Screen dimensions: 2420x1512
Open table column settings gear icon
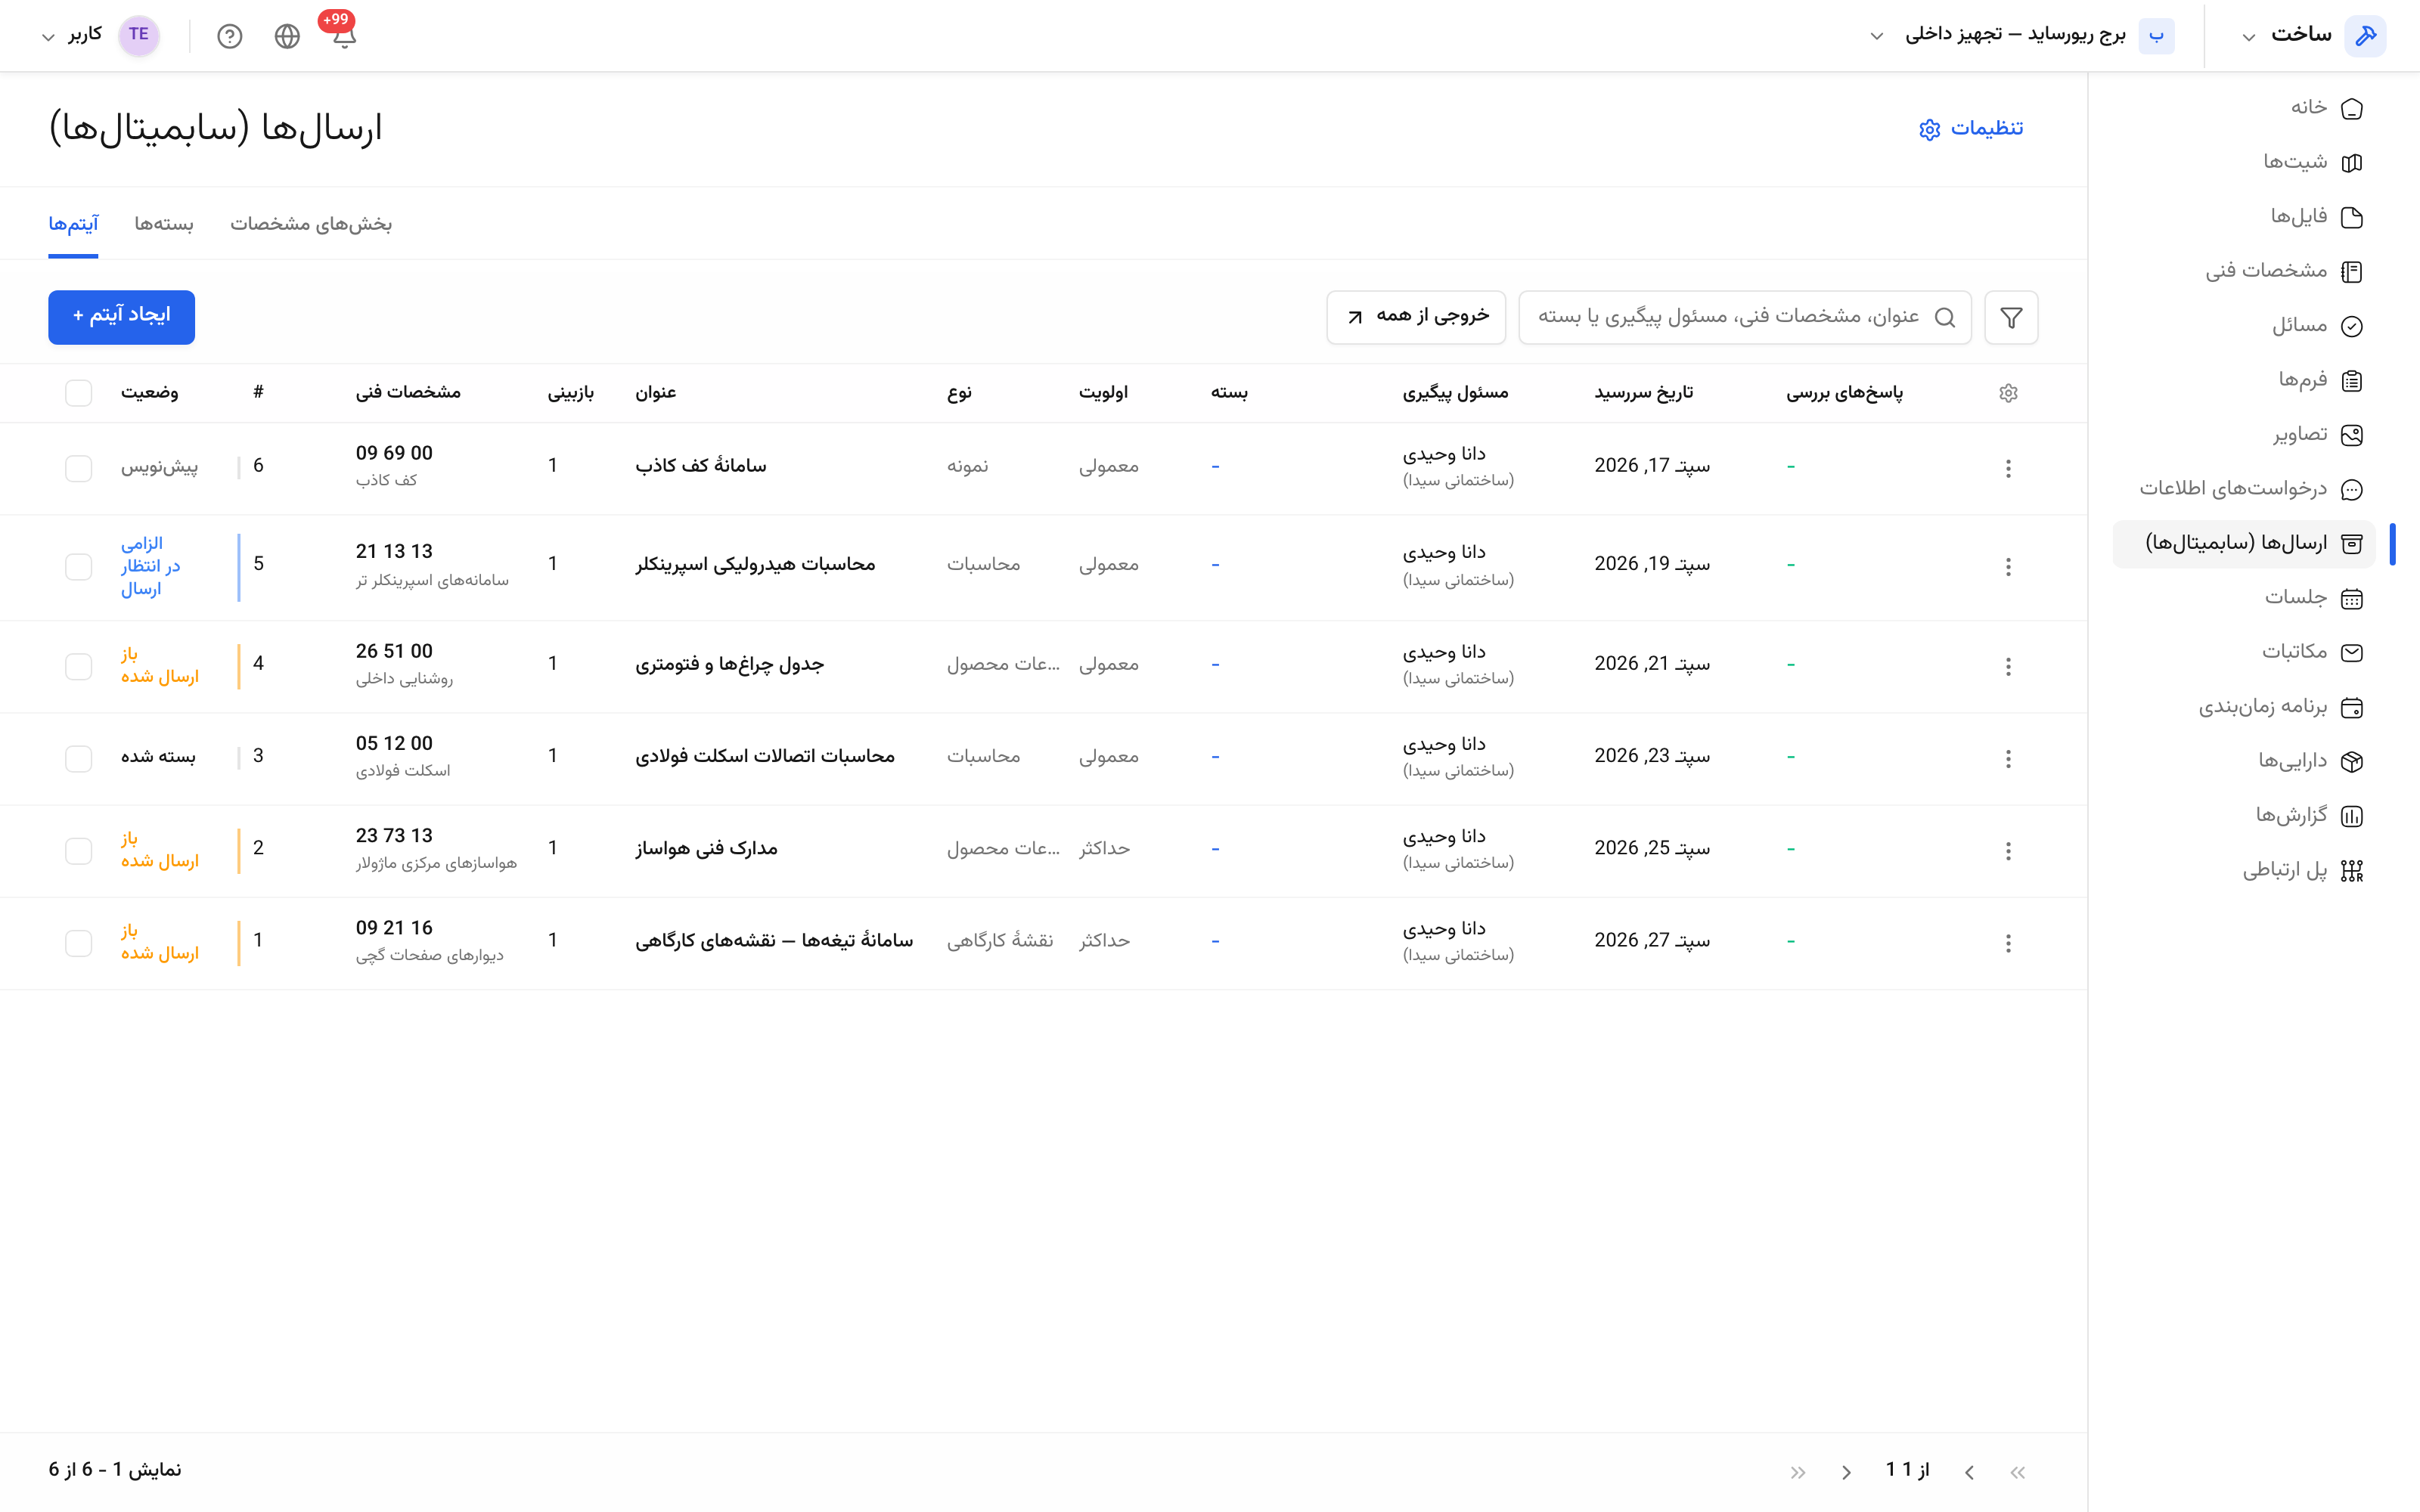click(2008, 393)
